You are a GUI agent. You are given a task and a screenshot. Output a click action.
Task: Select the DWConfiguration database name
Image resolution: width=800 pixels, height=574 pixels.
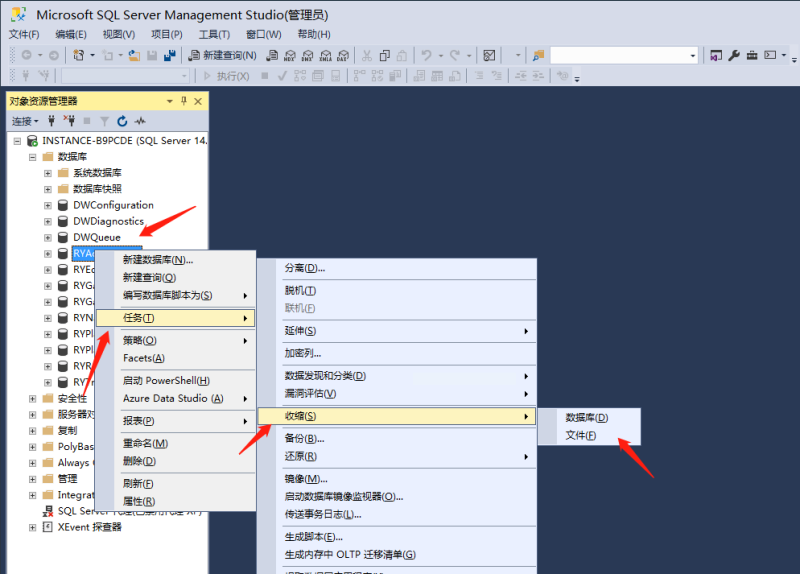(113, 205)
